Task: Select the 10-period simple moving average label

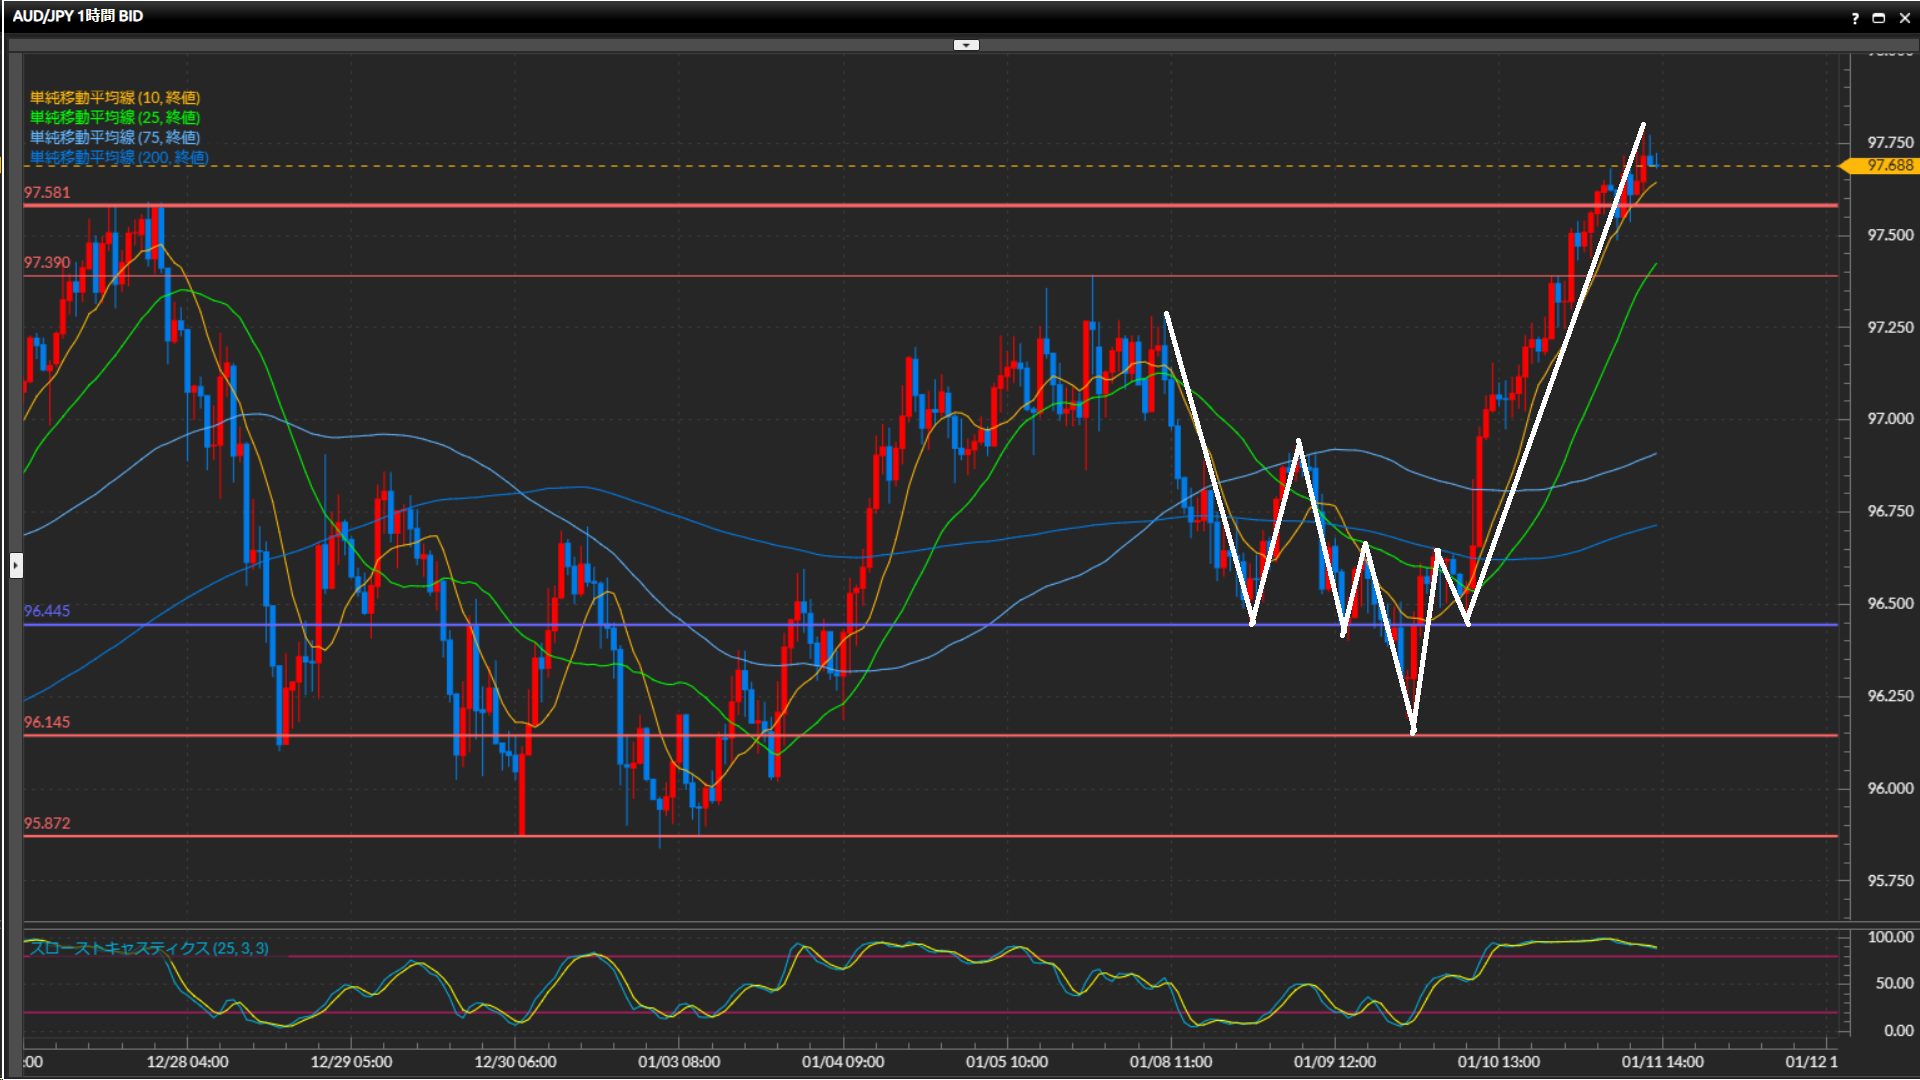Action: (115, 97)
